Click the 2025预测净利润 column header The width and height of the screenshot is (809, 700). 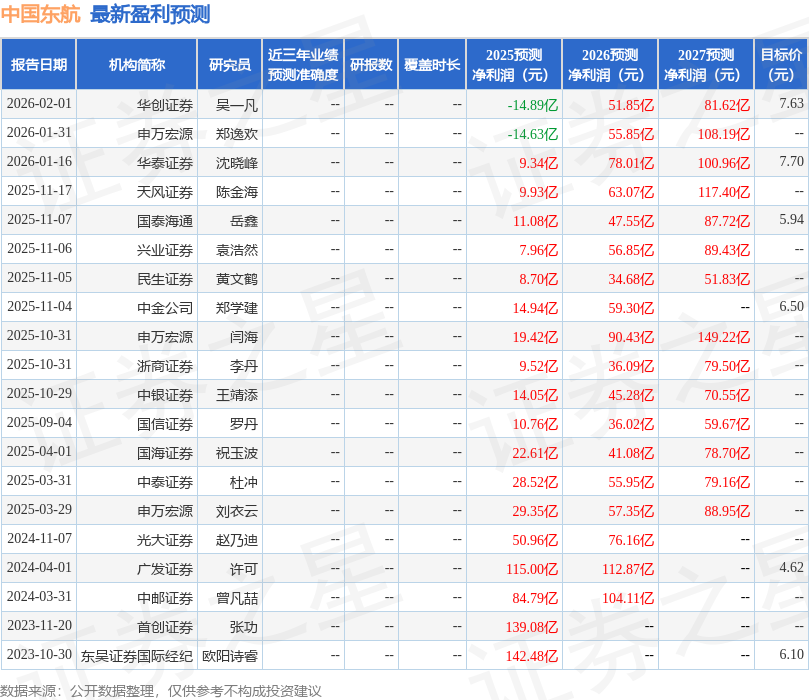coord(514,64)
